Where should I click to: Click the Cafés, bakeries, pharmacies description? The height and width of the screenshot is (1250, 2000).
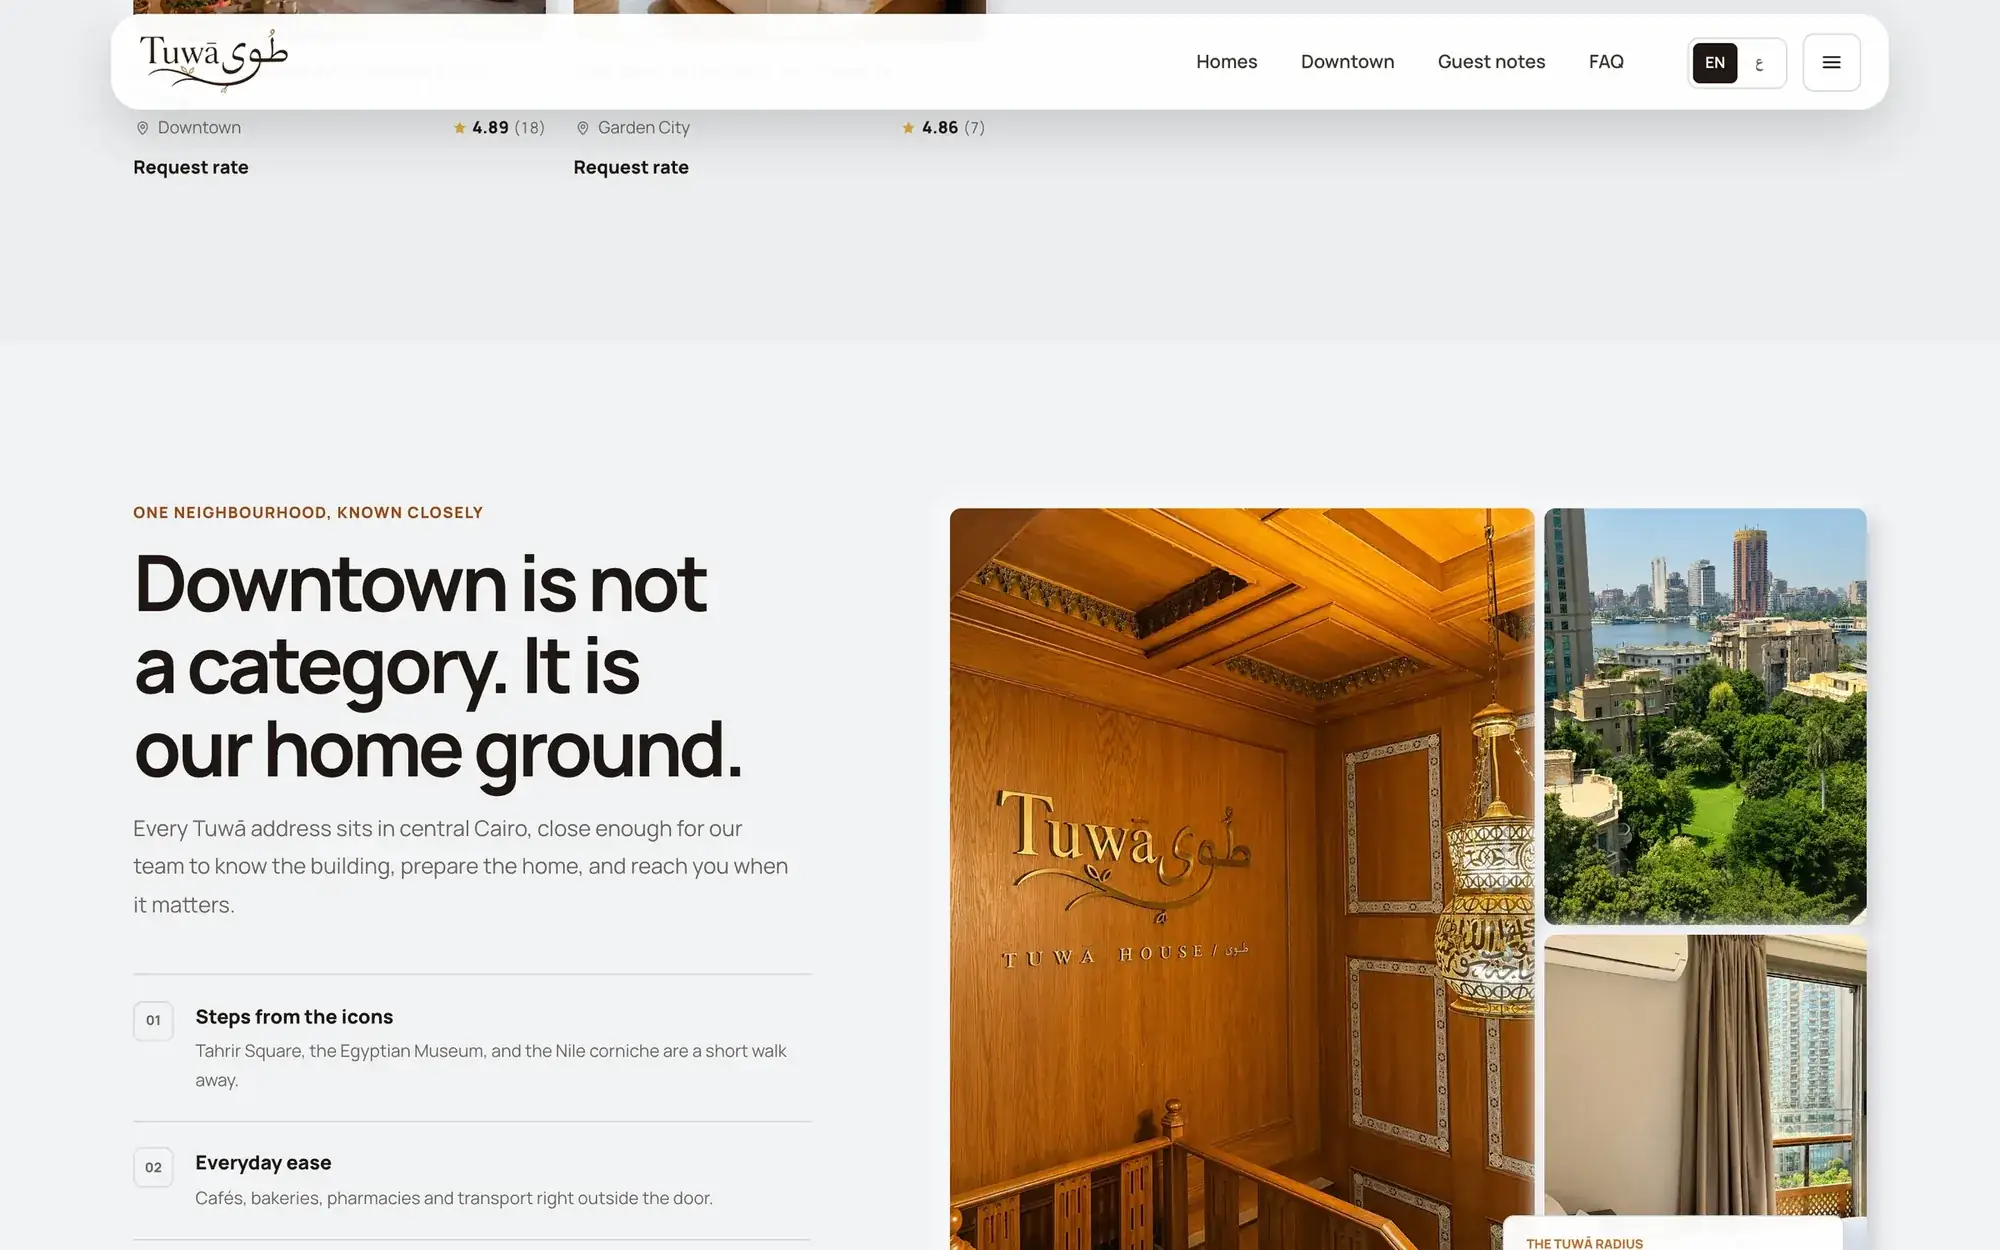click(454, 1198)
